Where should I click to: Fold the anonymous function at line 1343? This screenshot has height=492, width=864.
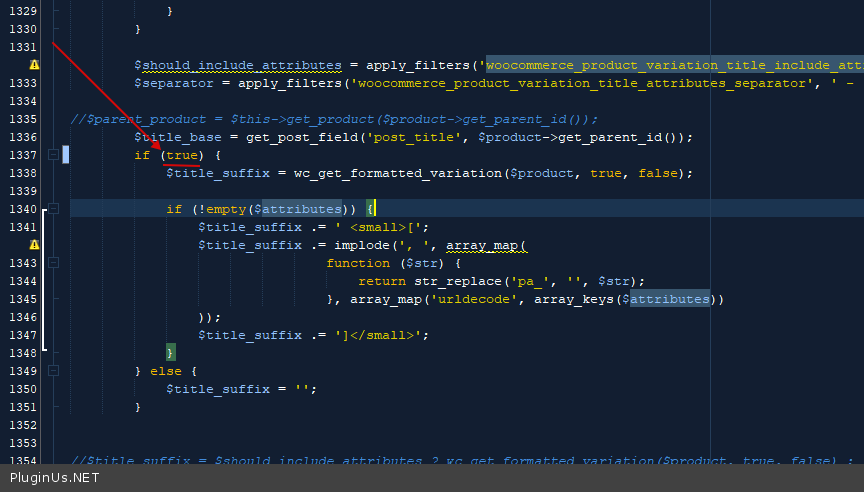point(53,263)
